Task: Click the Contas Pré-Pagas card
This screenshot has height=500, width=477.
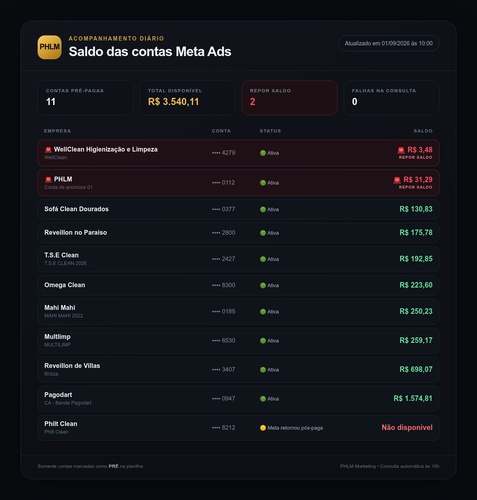Action: pos(85,98)
